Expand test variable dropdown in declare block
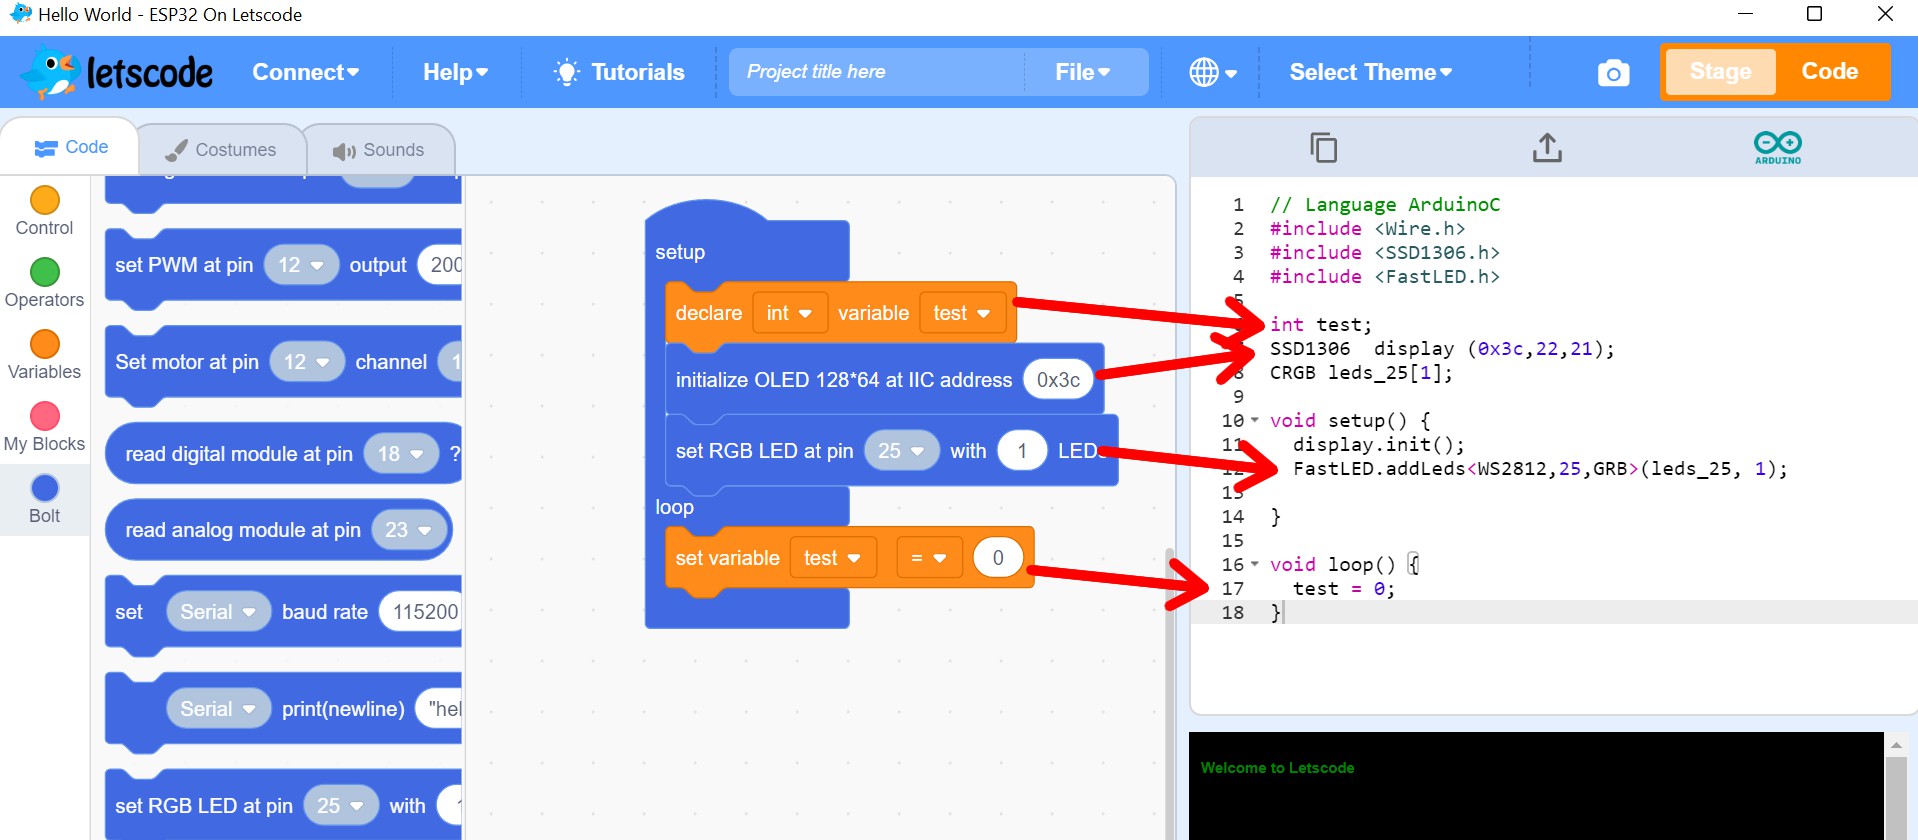 (x=961, y=313)
